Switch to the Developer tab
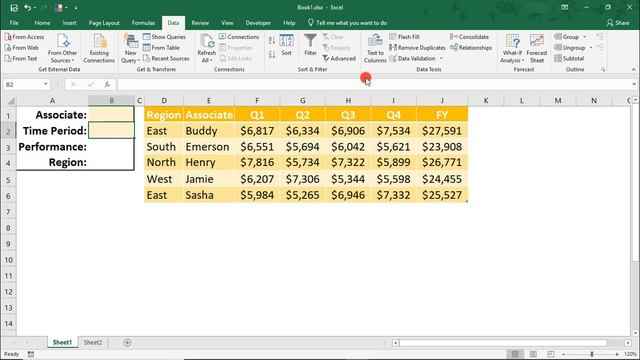 258,23
